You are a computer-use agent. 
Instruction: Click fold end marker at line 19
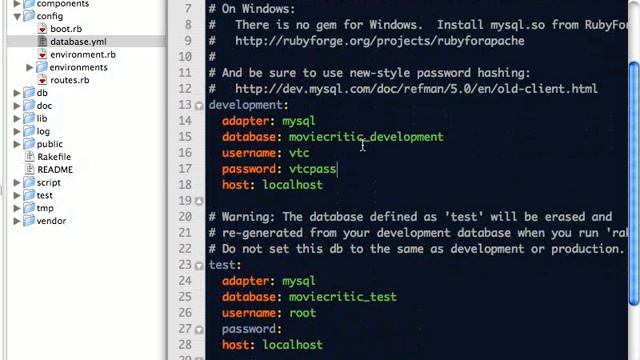[199, 201]
